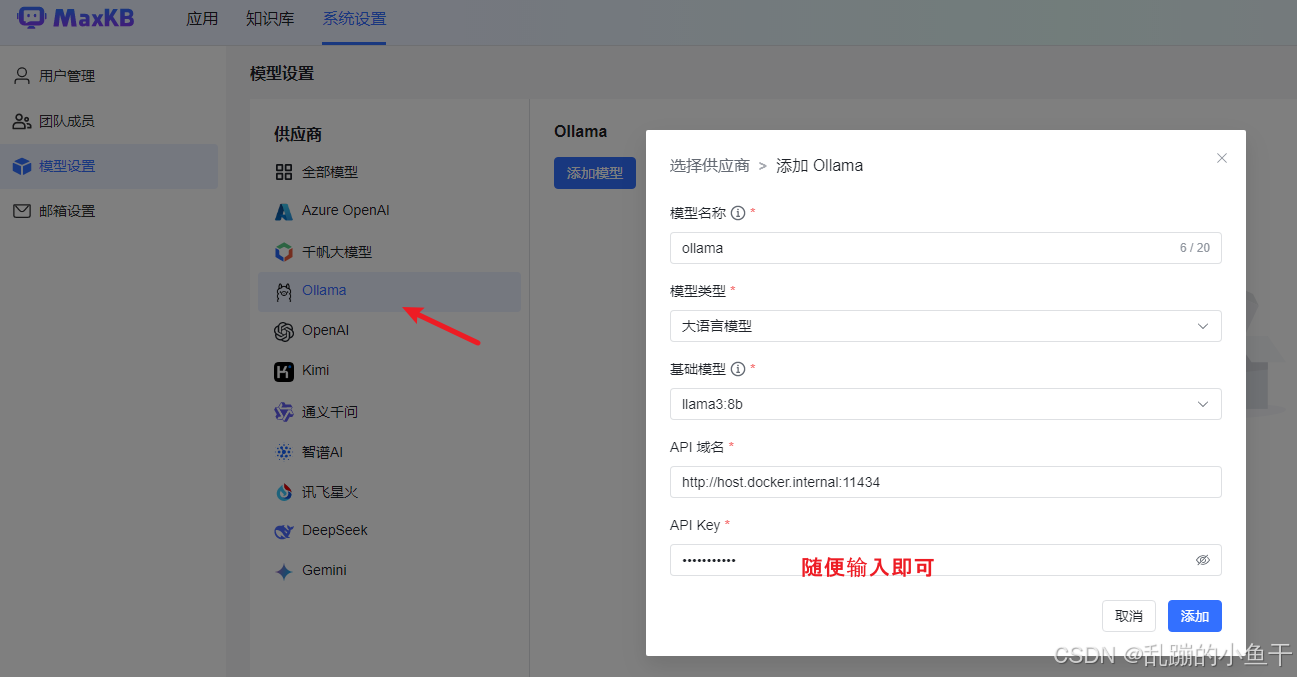Click the 智谱AI provider icon

pyautogui.click(x=284, y=452)
